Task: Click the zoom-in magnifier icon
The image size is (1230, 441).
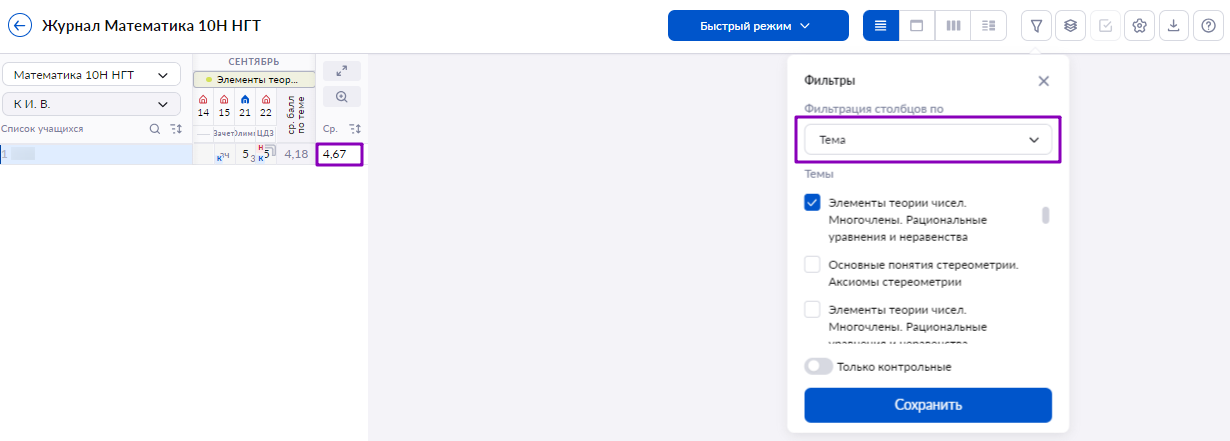Action: pos(342,97)
